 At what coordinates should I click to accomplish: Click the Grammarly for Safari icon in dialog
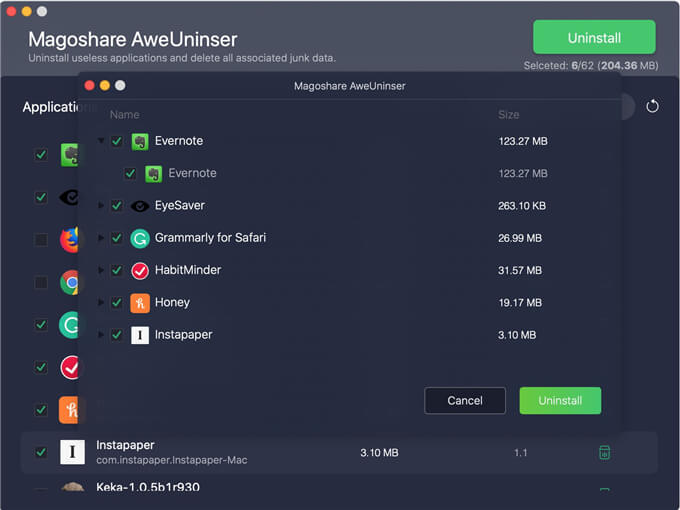pyautogui.click(x=140, y=238)
